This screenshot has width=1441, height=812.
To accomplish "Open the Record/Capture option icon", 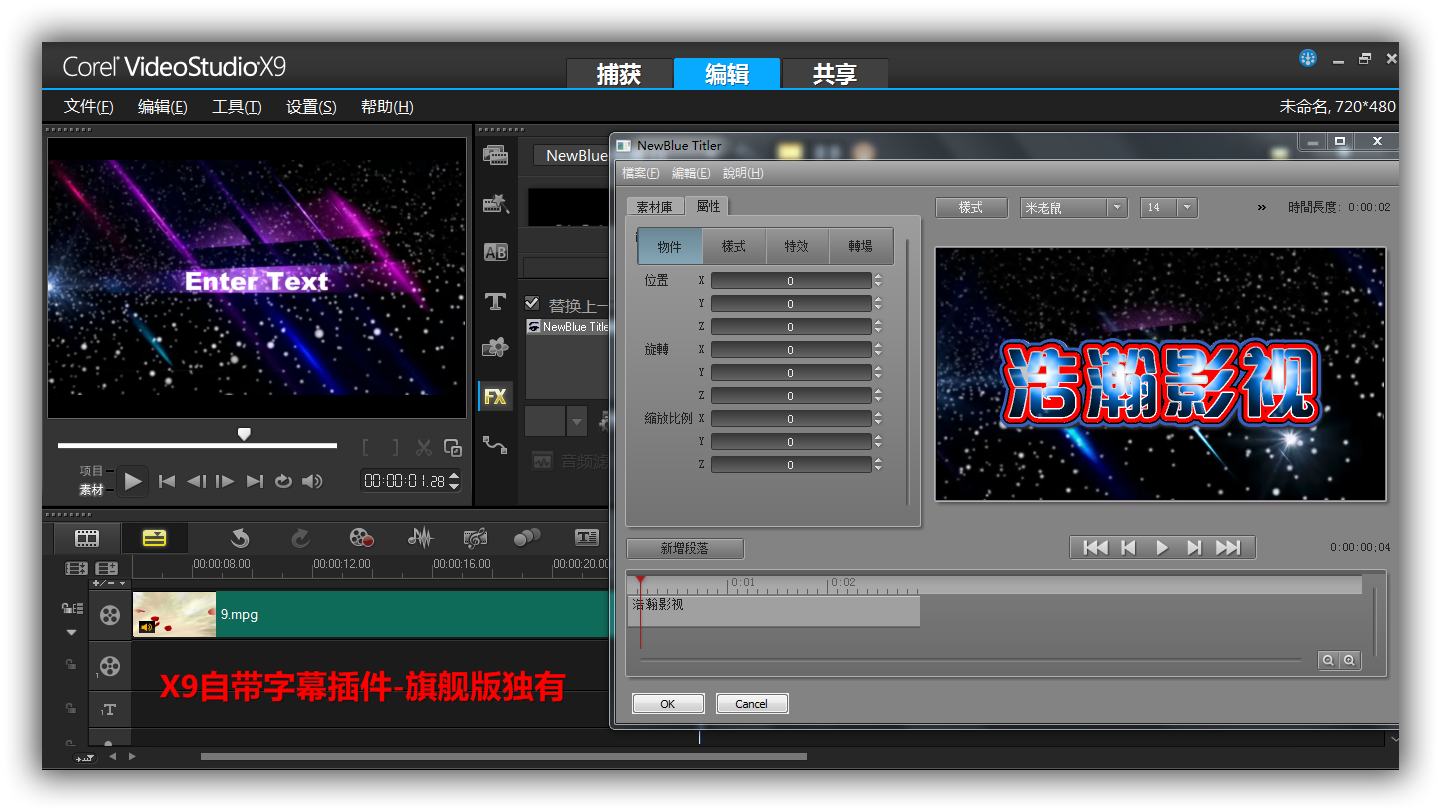I will tap(361, 538).
